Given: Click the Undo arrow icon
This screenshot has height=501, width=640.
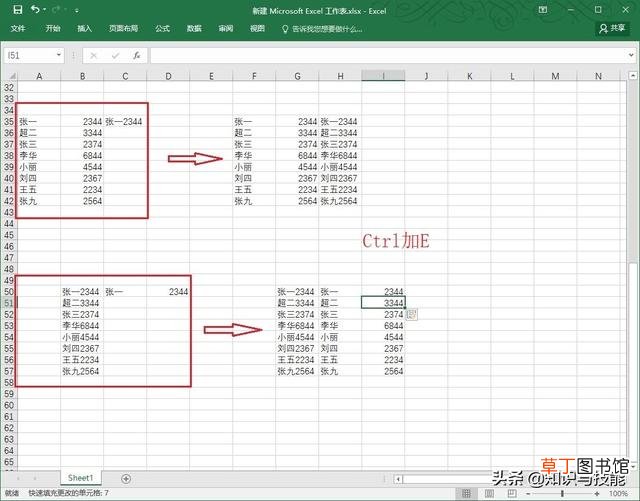Looking at the screenshot, I should click(36, 9).
